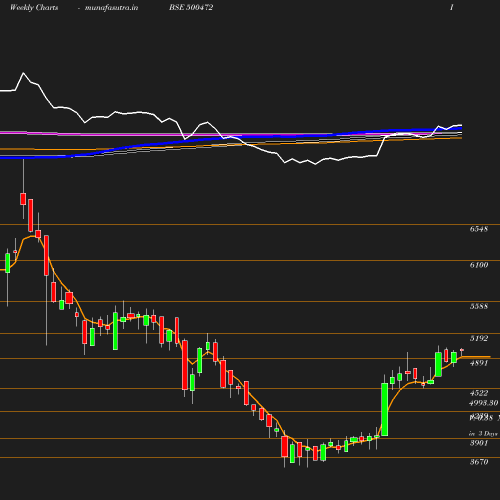
Task: Click the 'Weekly Charts' title text
Action: tap(34, 7)
